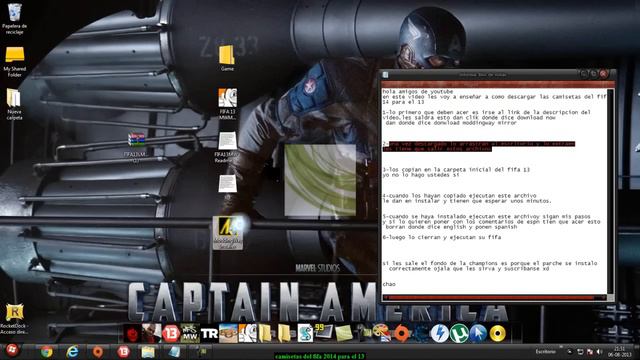Launch Origin from the orange dock icon
Viewport: 640px width, 360px height.
point(401,333)
